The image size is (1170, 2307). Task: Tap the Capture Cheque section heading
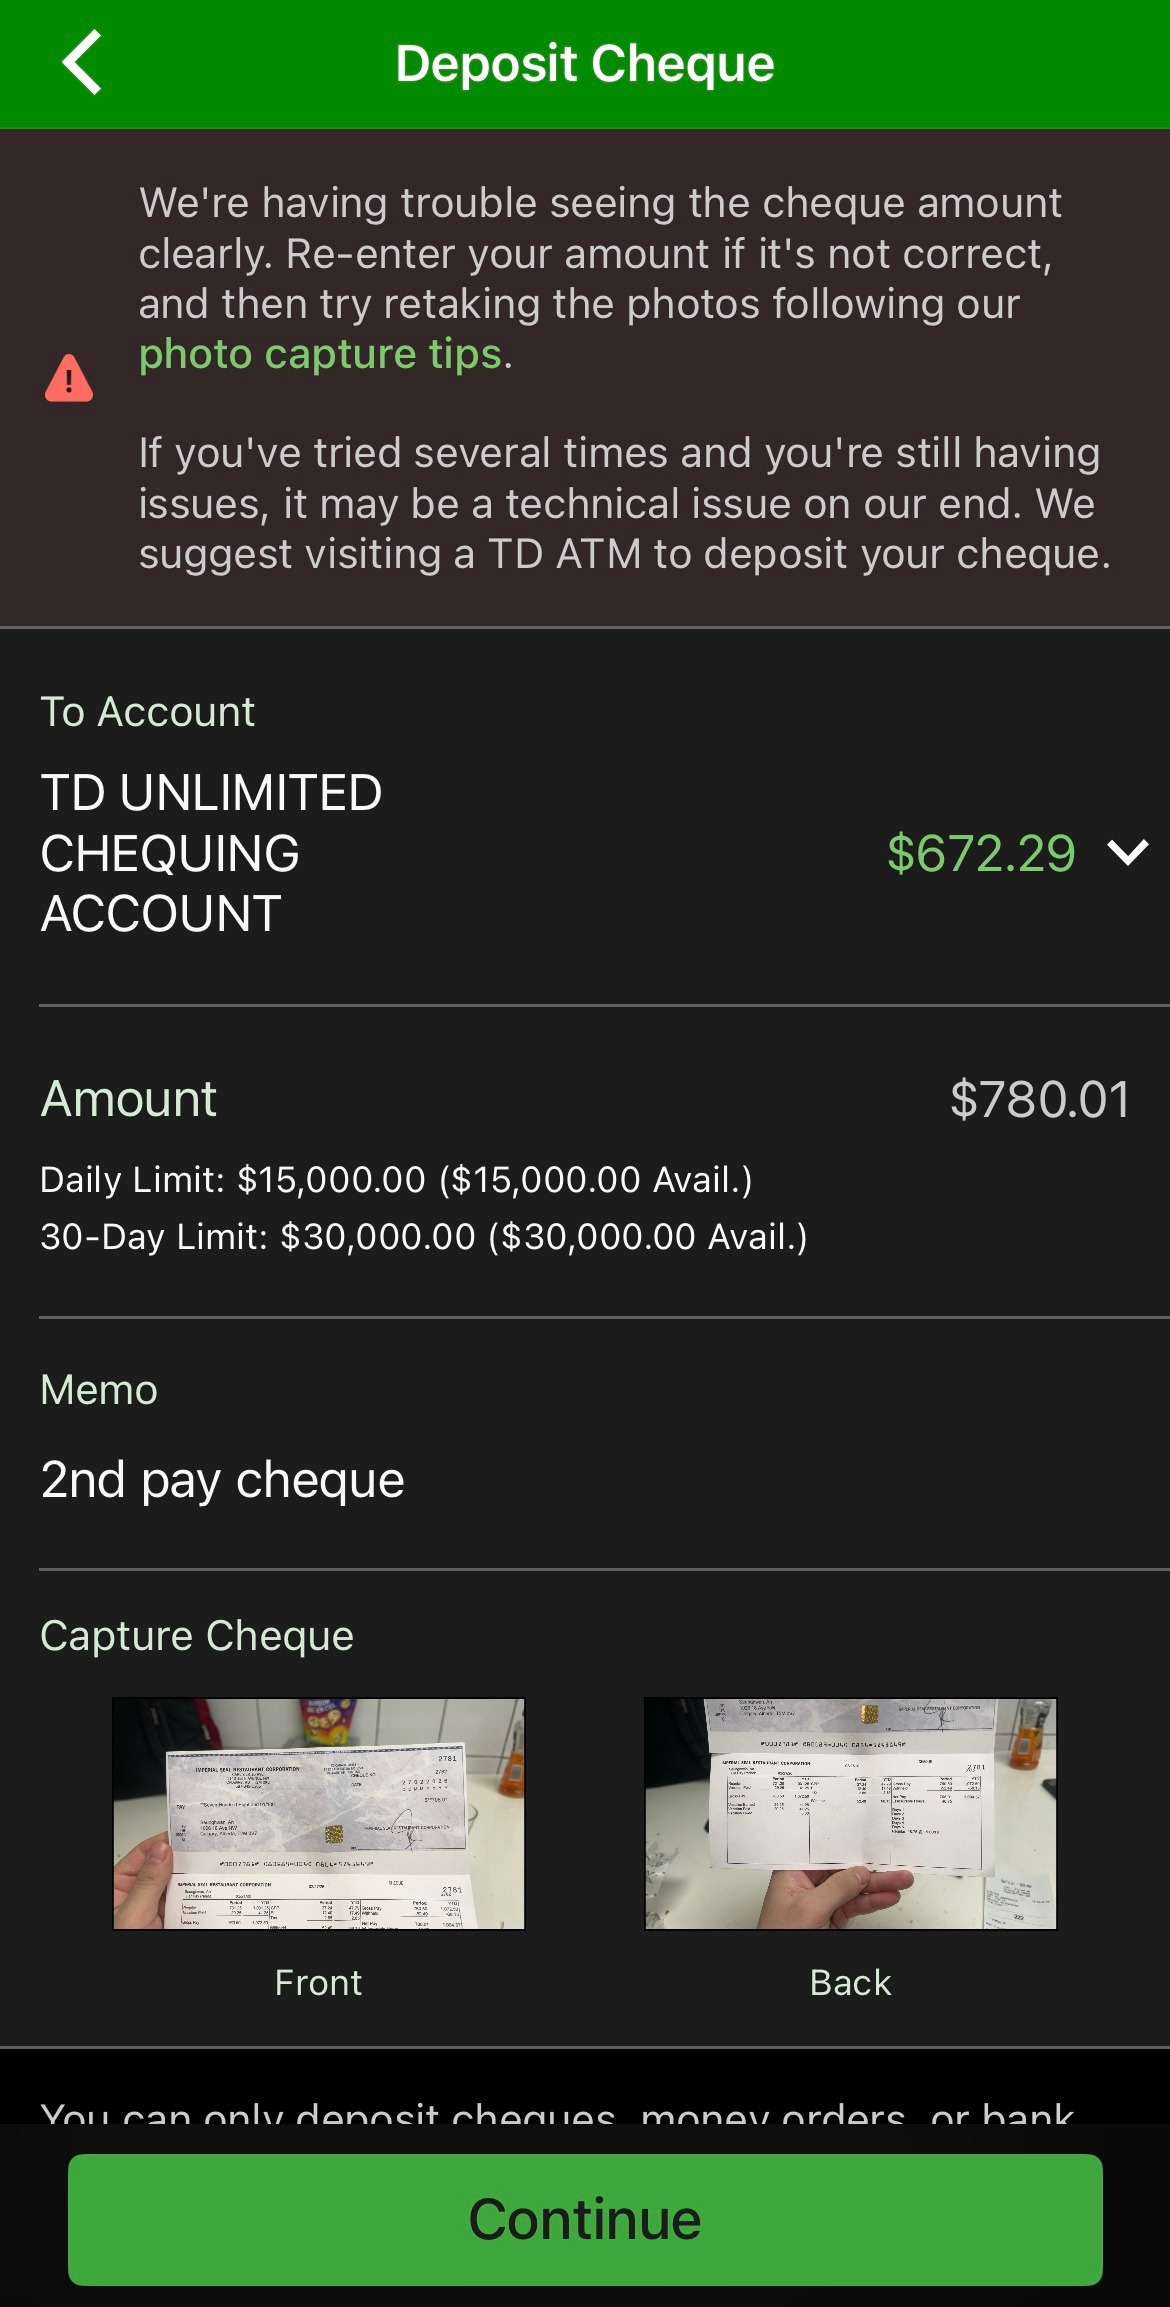pos(197,1636)
